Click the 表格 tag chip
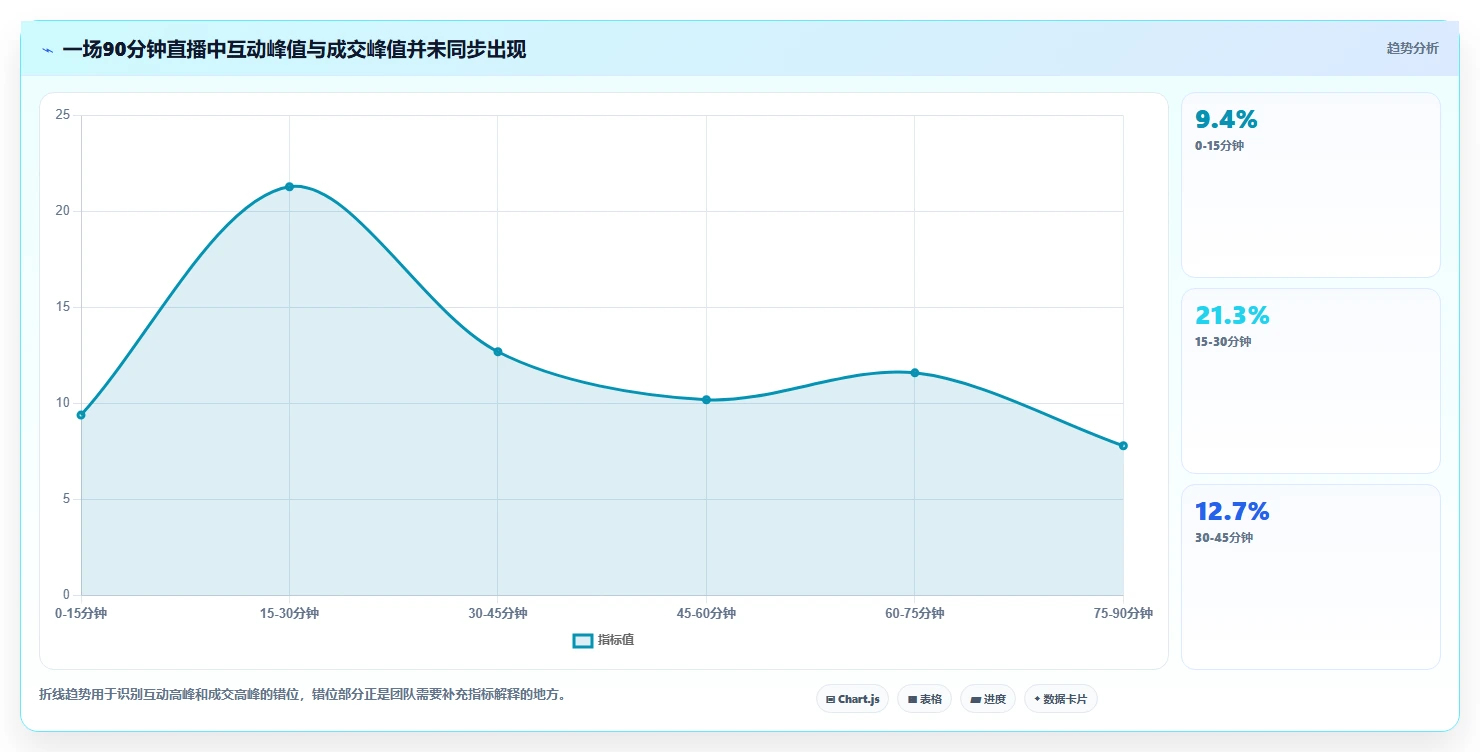This screenshot has height=752, width=1480. click(924, 699)
